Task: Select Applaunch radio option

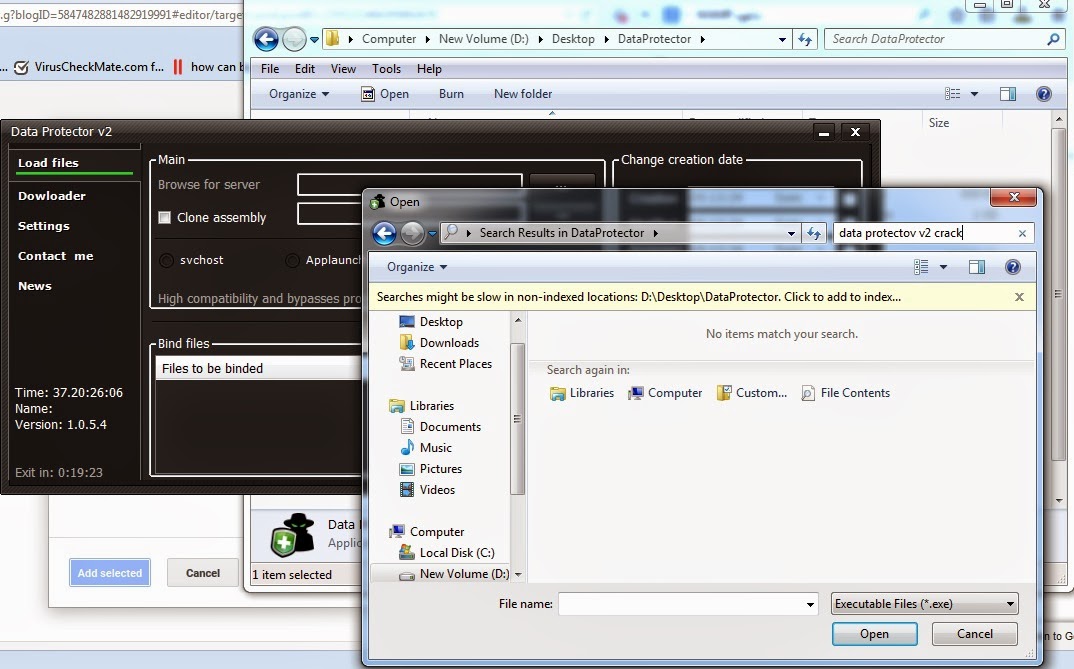Action: pos(292,260)
